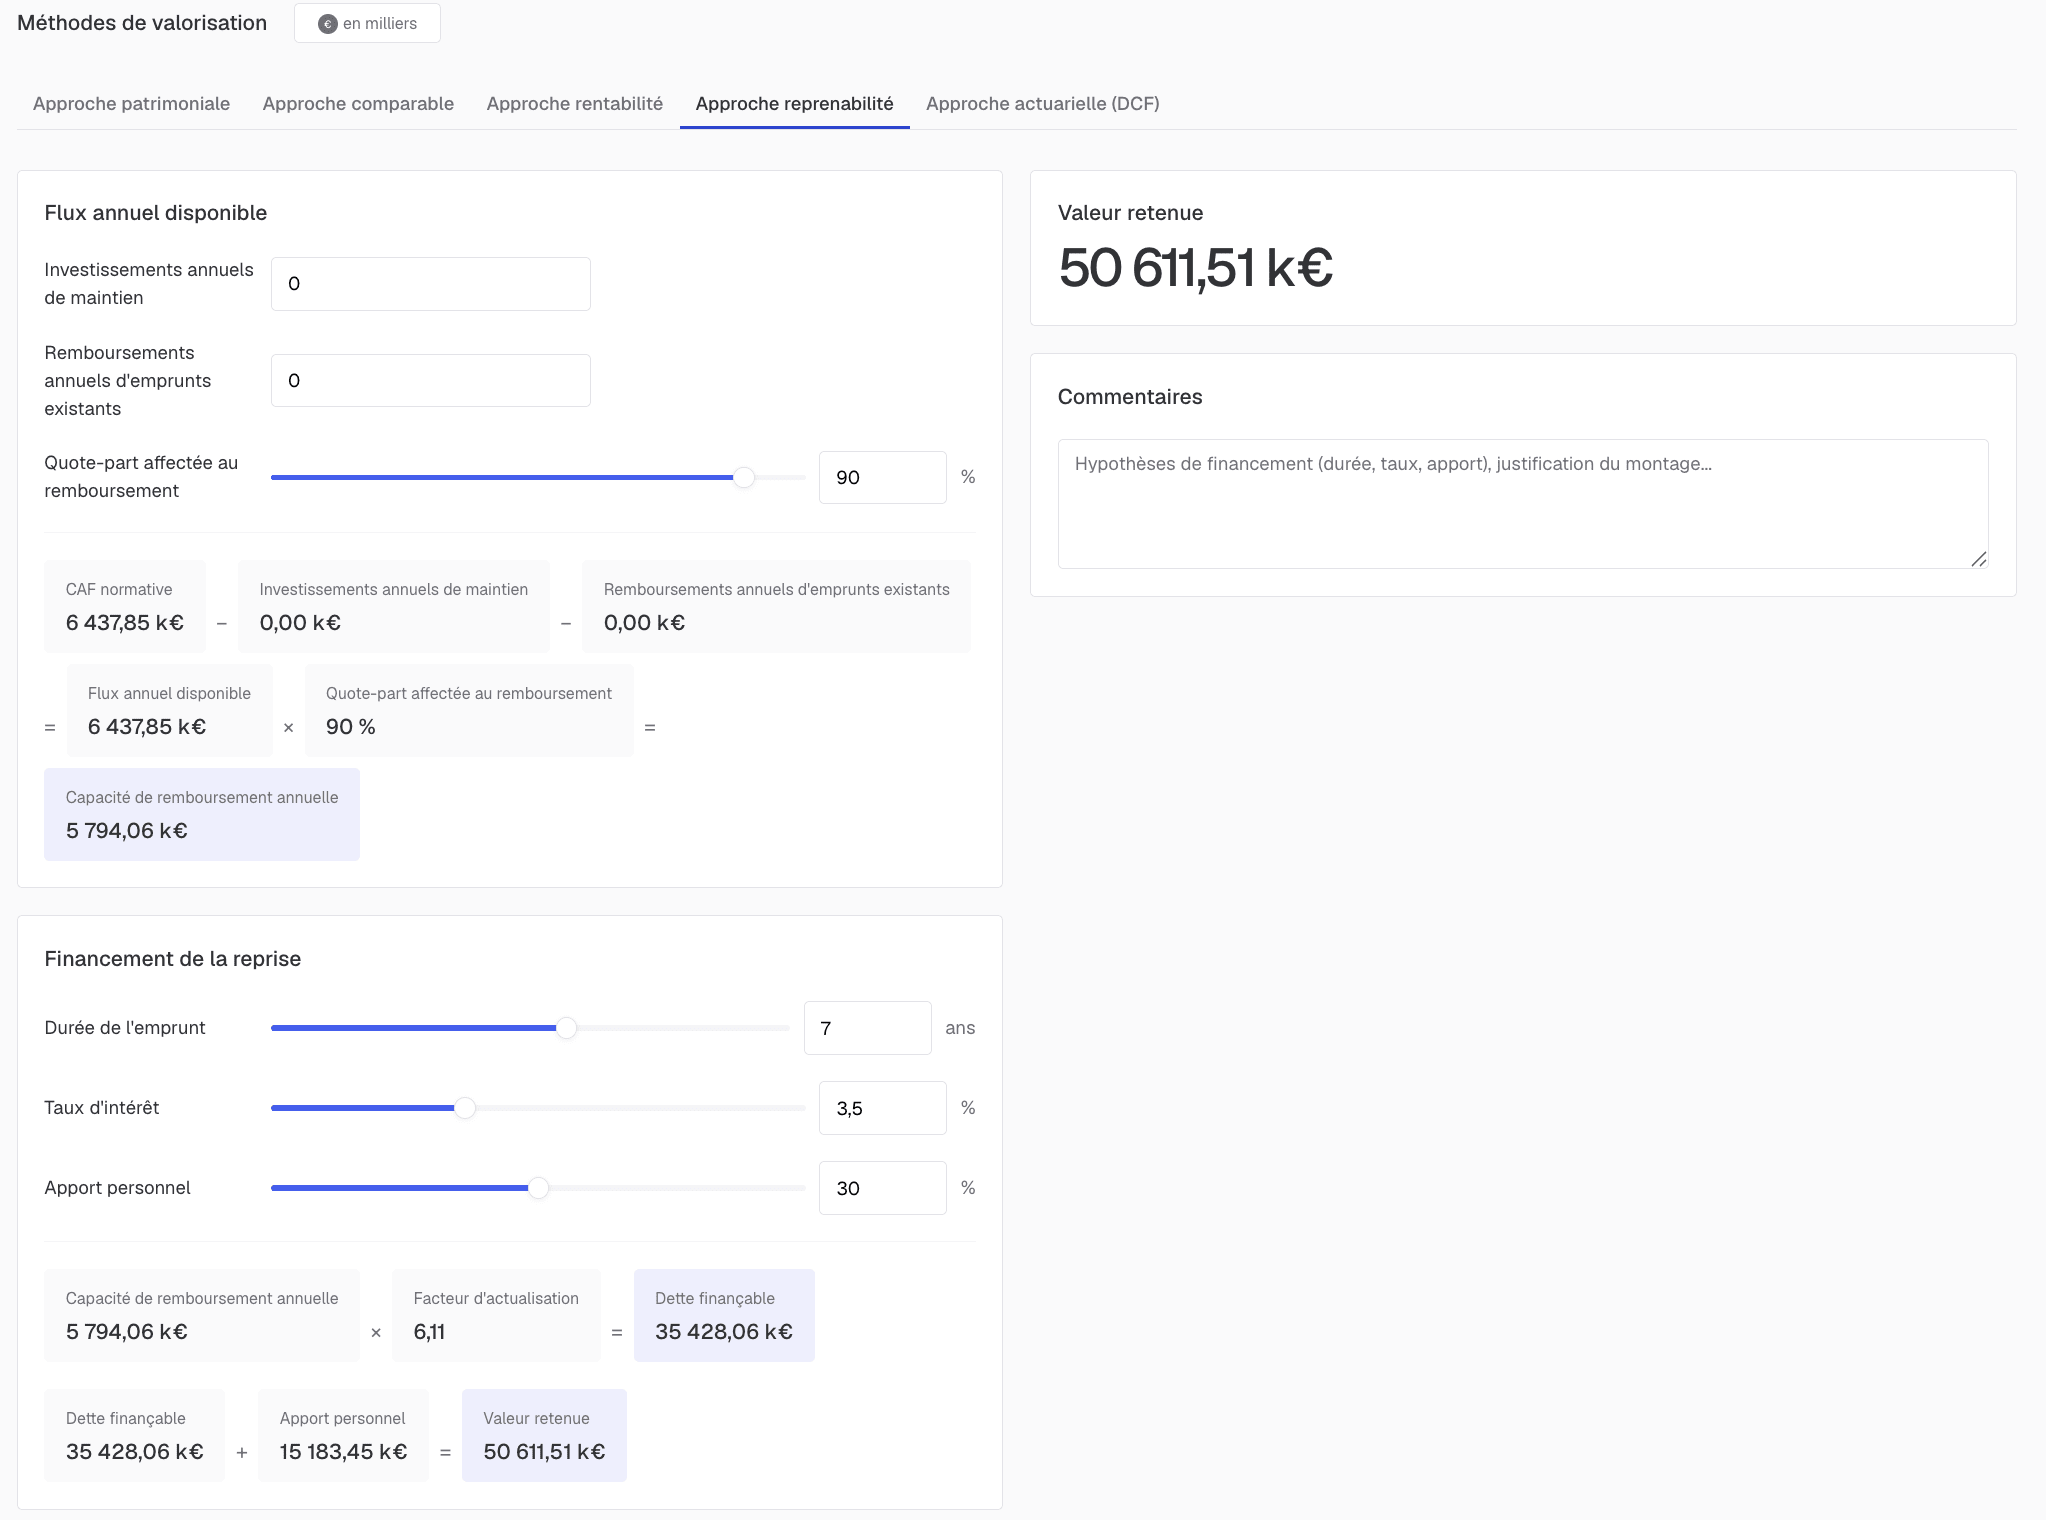The image size is (2046, 1520).
Task: Select the Approche rentabilité tab
Action: click(574, 104)
